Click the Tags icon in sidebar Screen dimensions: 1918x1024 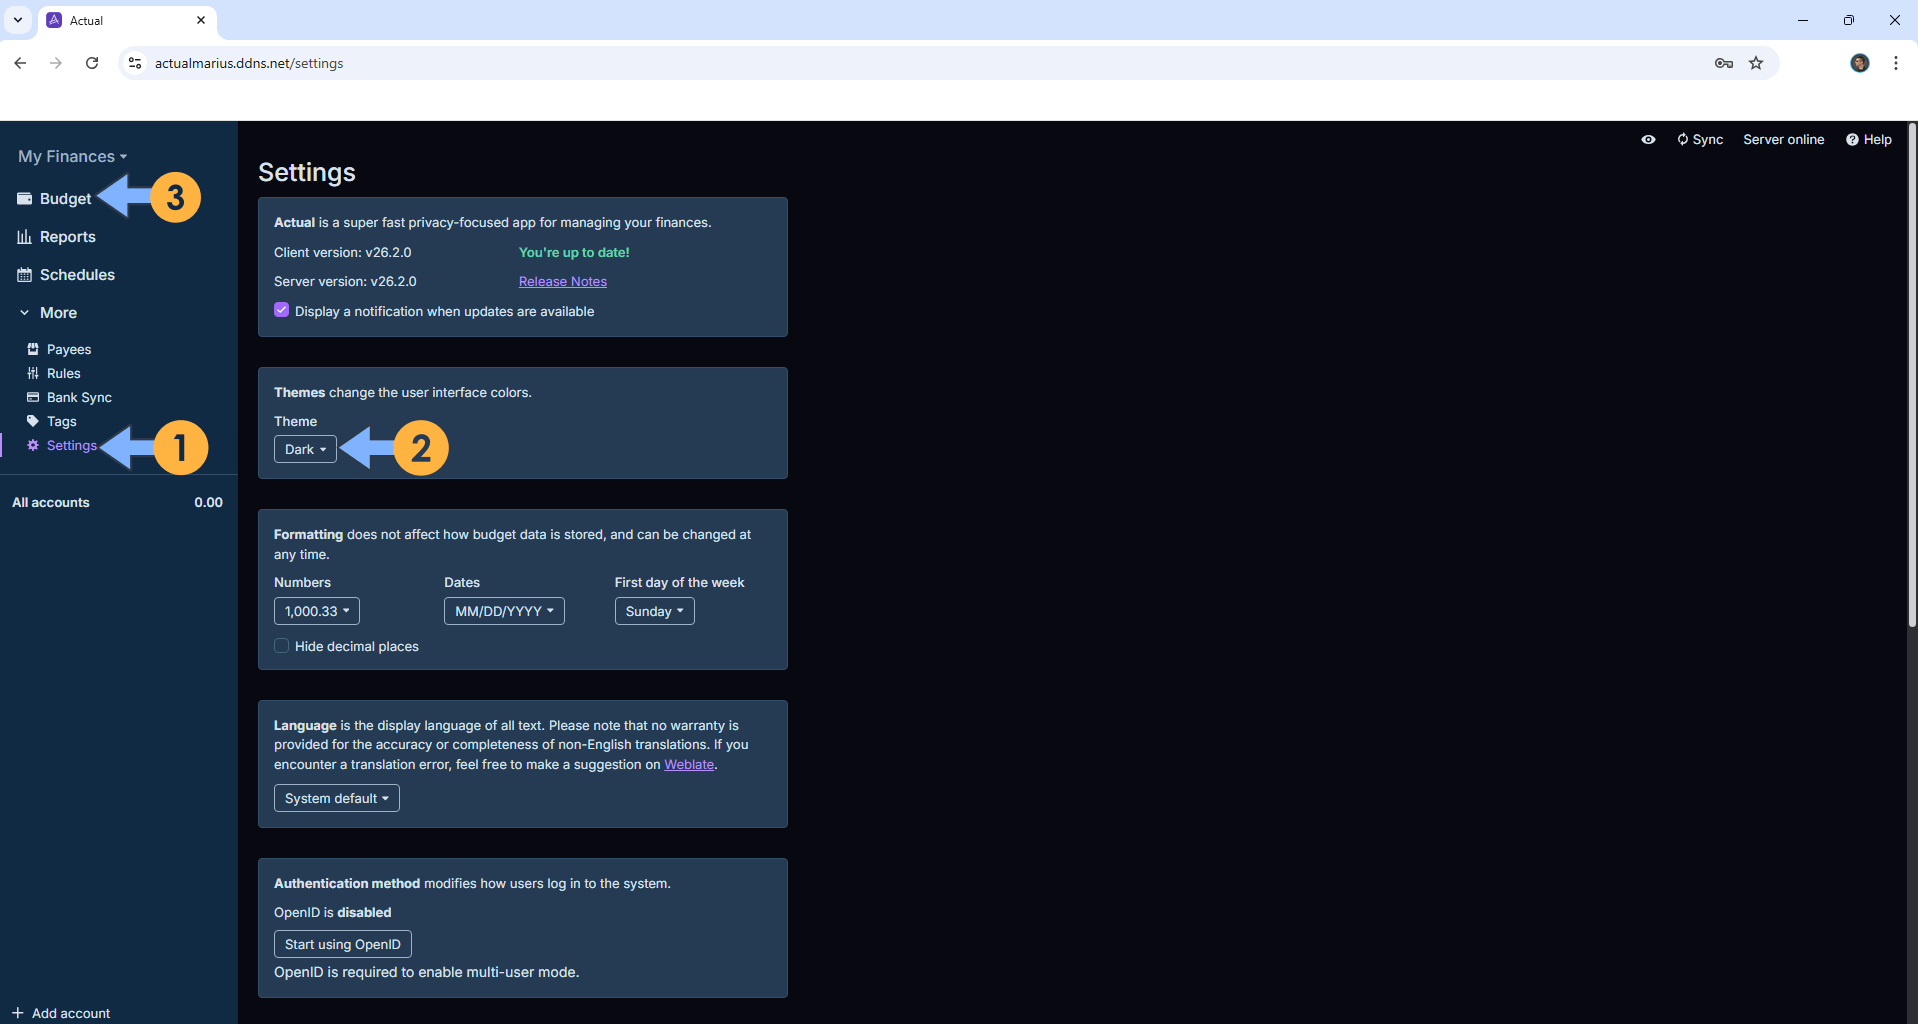[33, 421]
